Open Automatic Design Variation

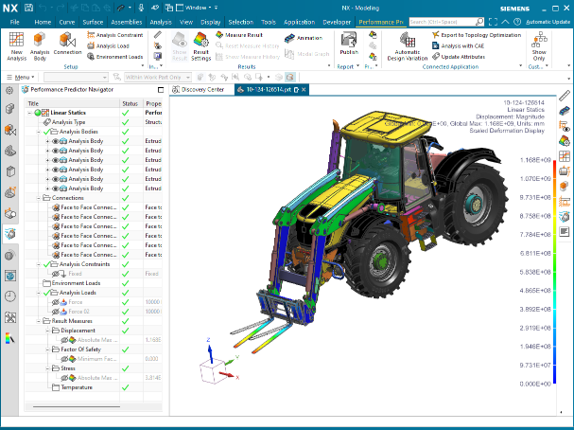[x=407, y=46]
